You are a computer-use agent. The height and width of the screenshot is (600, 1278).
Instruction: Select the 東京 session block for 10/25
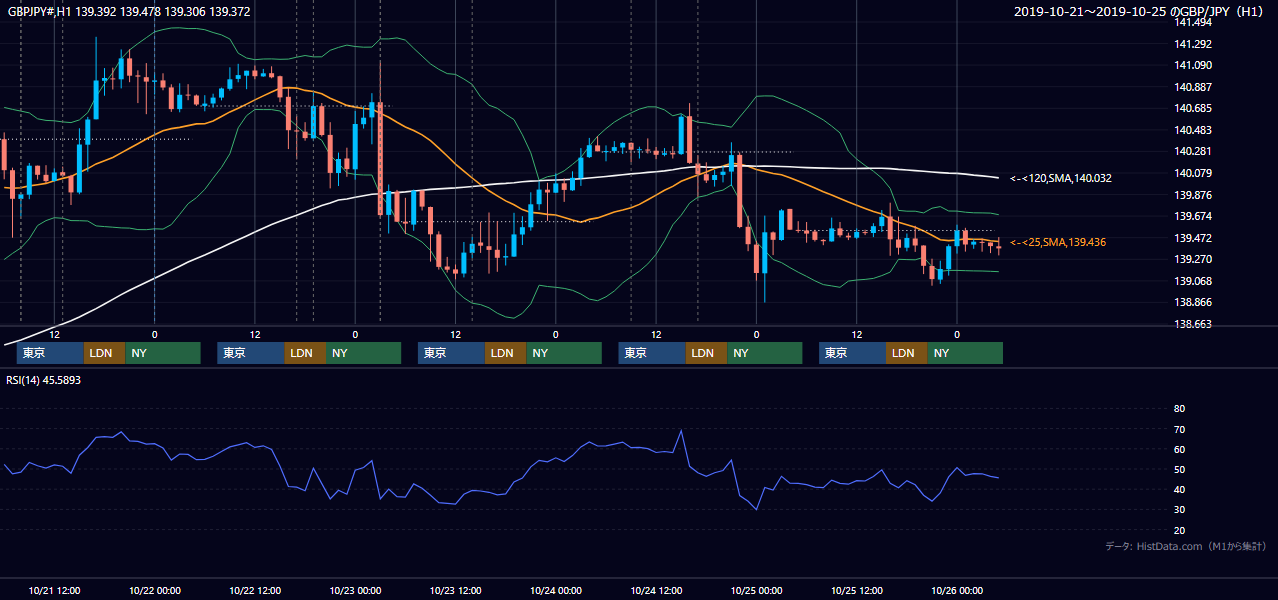[853, 353]
